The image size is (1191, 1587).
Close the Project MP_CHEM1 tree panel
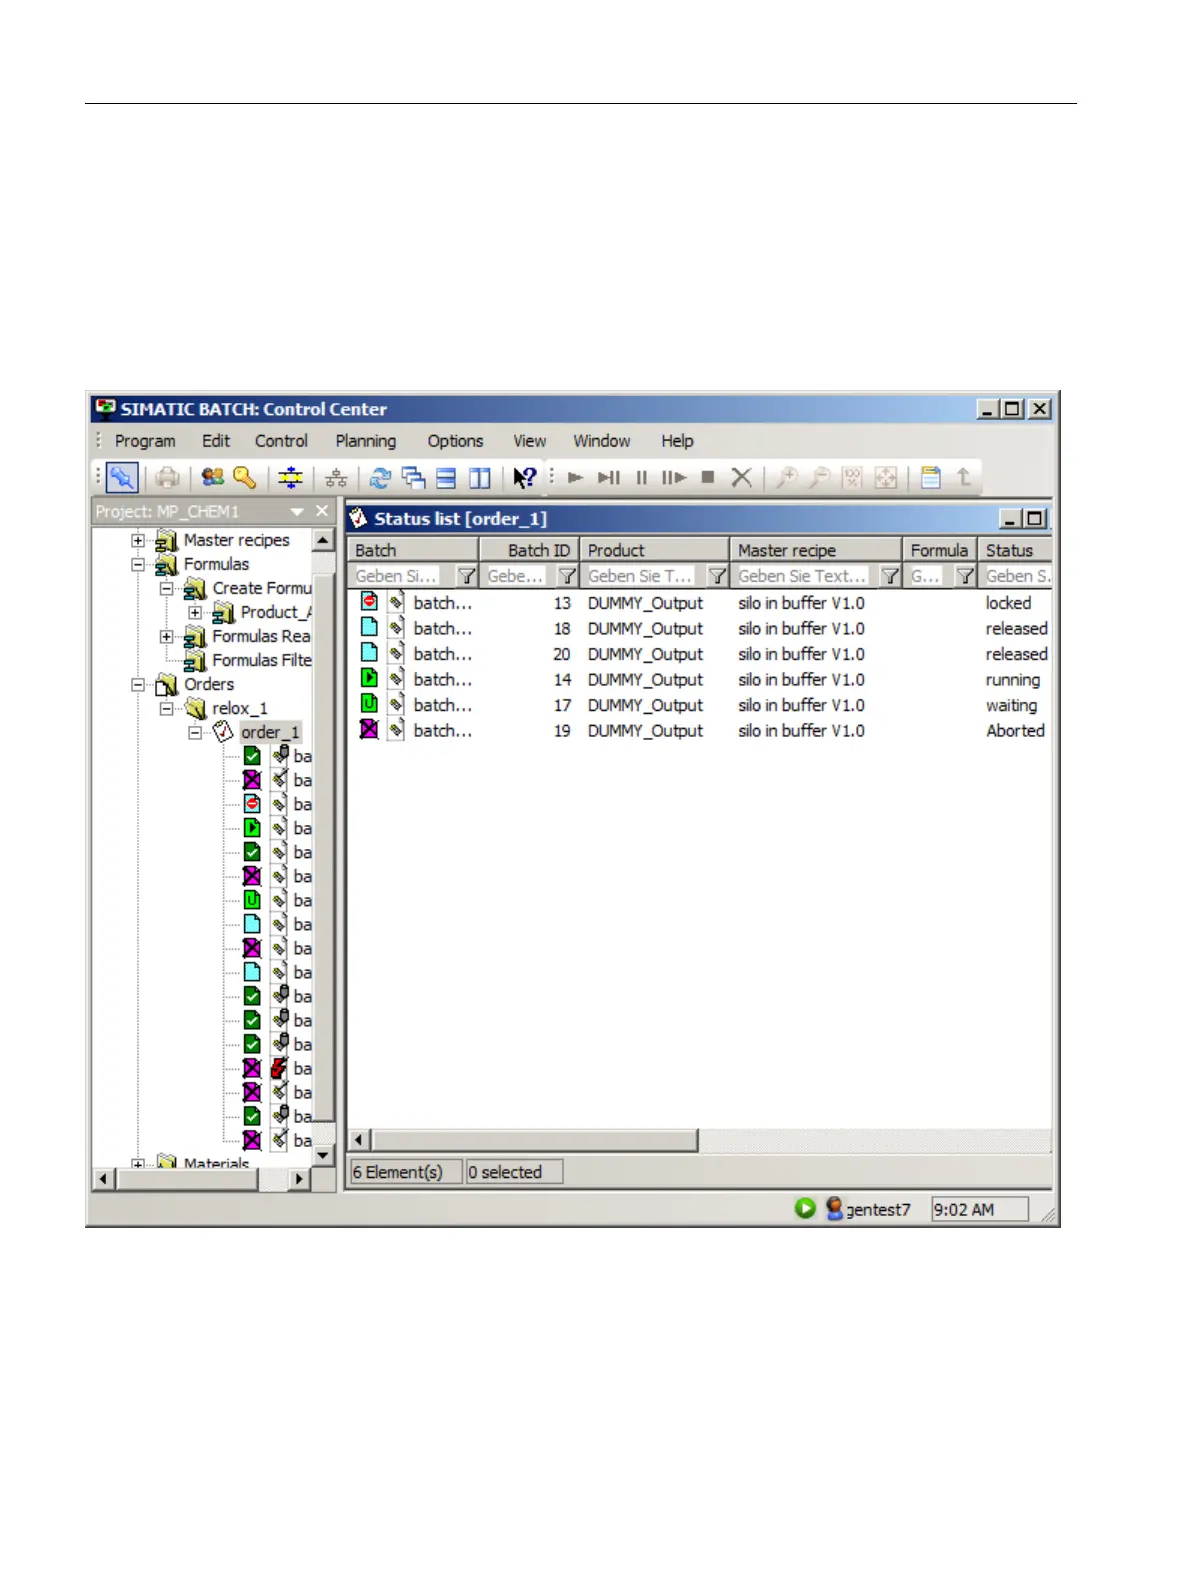coord(322,511)
